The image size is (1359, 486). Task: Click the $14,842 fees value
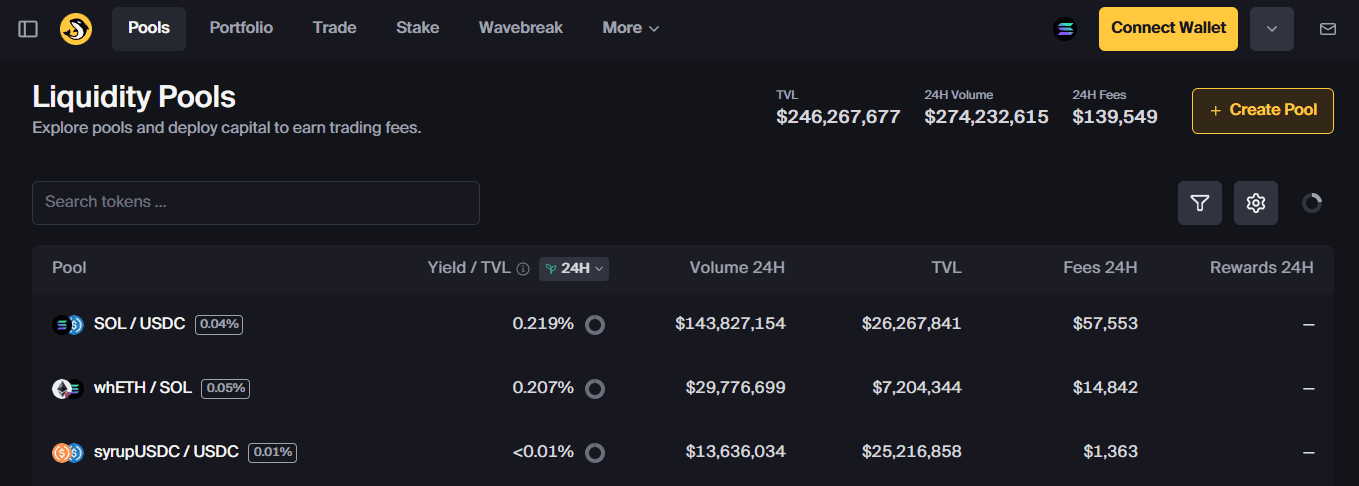point(1105,388)
